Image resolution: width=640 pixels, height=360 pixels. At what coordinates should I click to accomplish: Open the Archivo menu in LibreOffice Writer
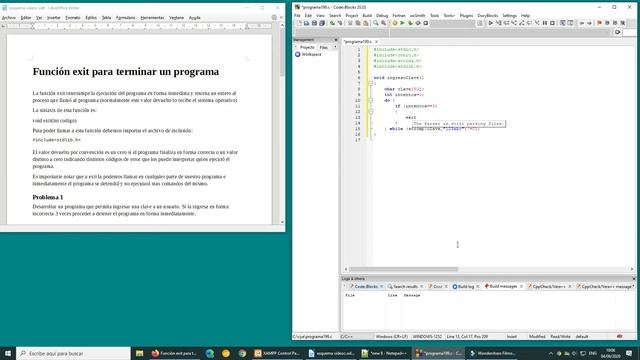(x=9, y=18)
